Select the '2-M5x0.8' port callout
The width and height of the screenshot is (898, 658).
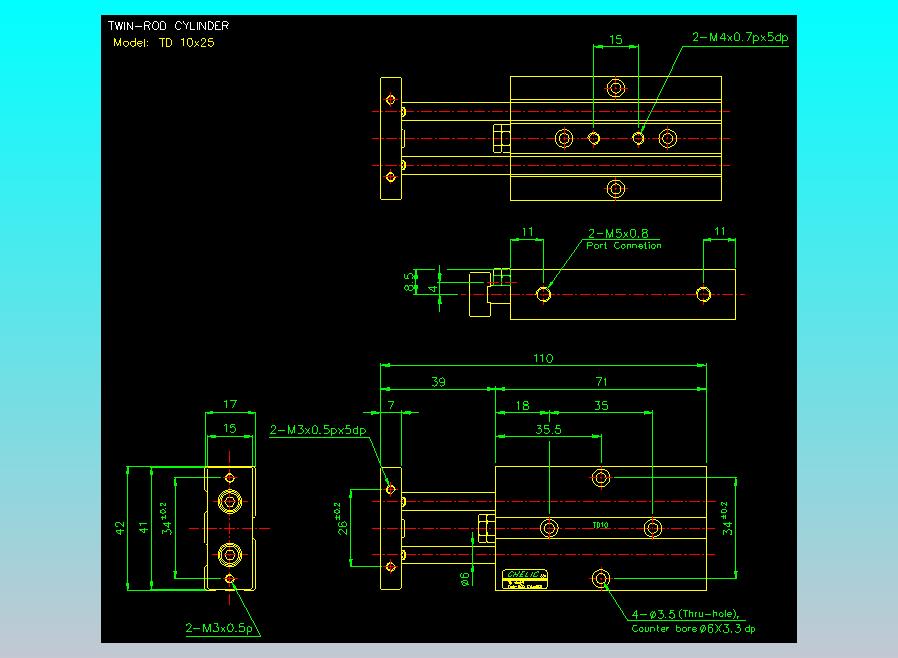coord(618,233)
